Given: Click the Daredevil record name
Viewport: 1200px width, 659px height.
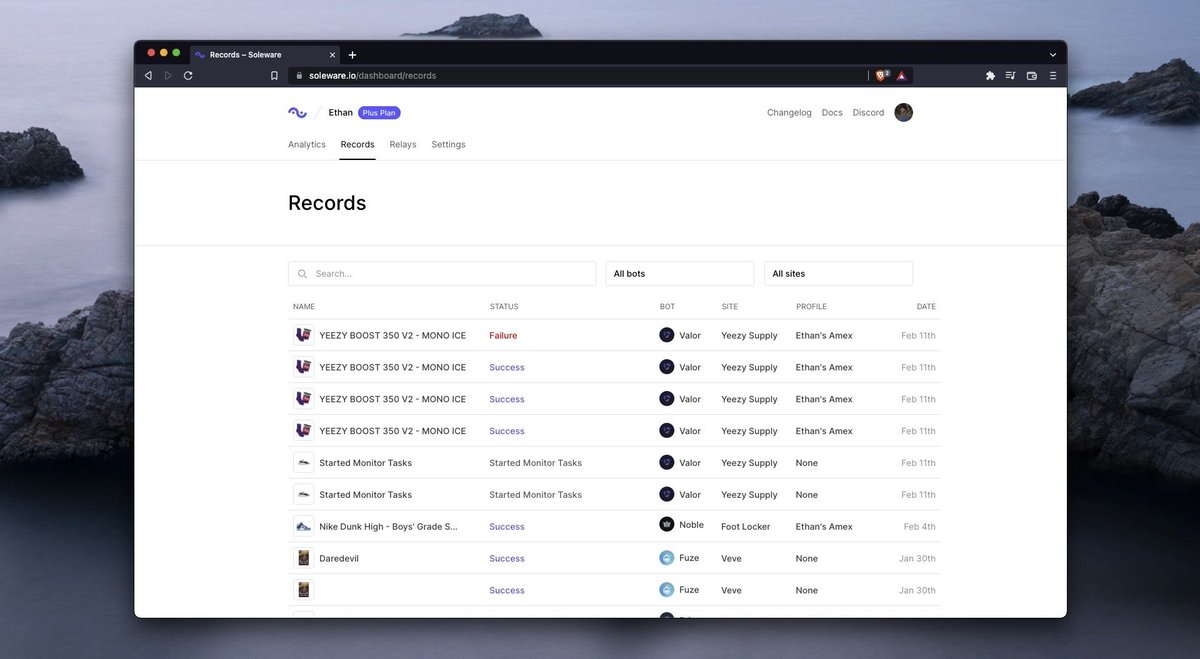Looking at the screenshot, I should pyautogui.click(x=339, y=558).
